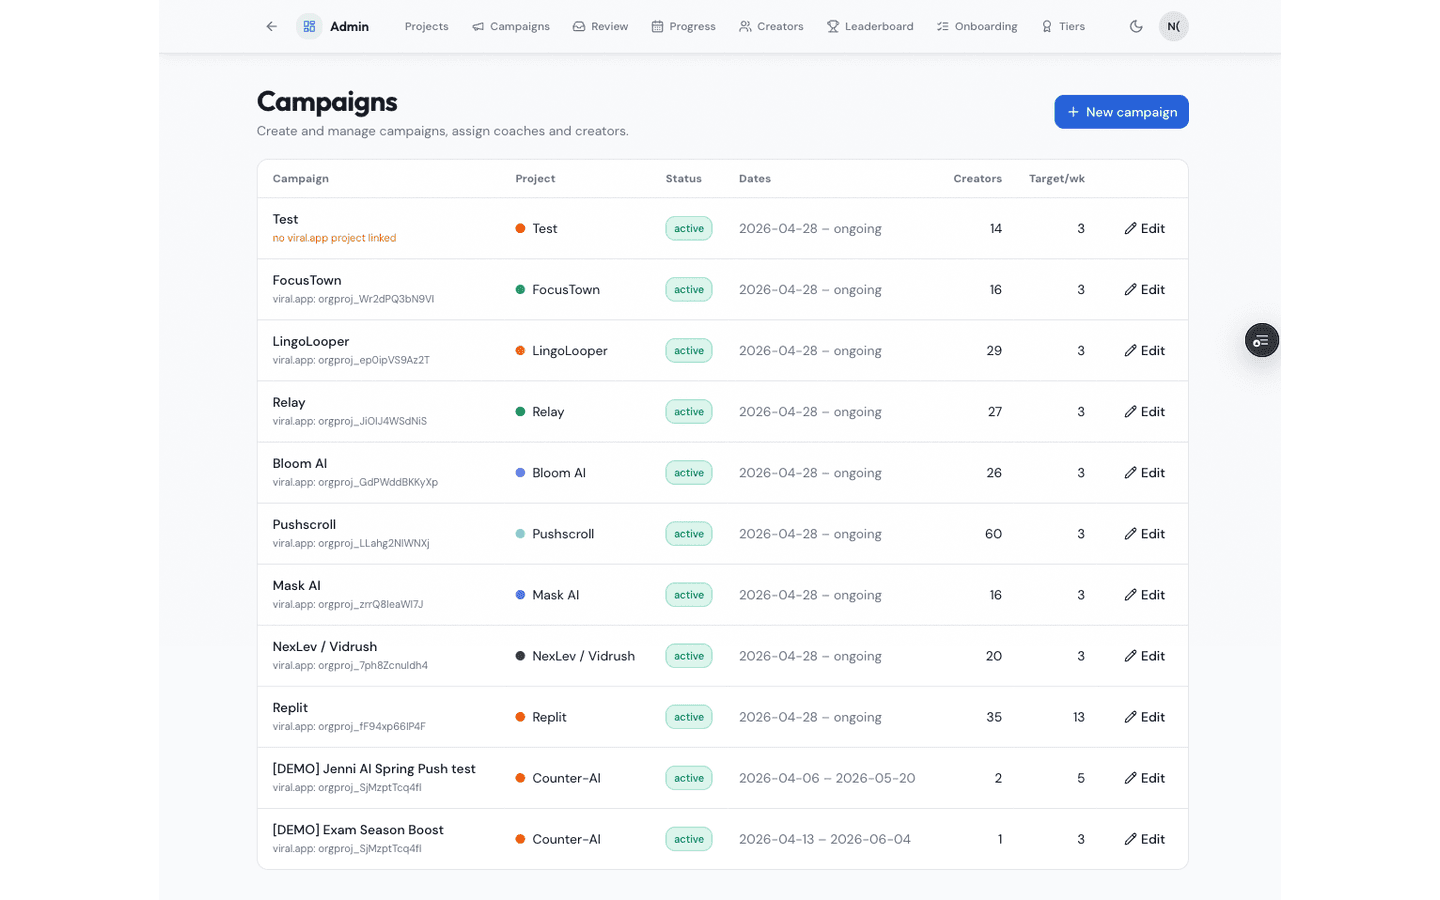This screenshot has width=1440, height=900.
Task: Edit the Relay campaign
Action: coord(1144,412)
